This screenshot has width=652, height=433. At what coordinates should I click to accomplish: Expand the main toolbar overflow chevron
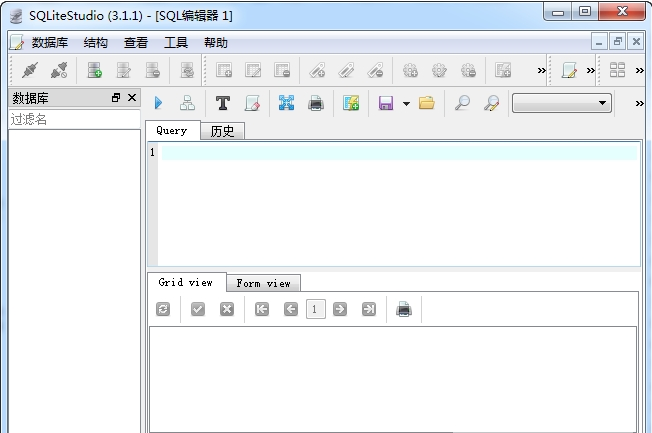click(541, 70)
